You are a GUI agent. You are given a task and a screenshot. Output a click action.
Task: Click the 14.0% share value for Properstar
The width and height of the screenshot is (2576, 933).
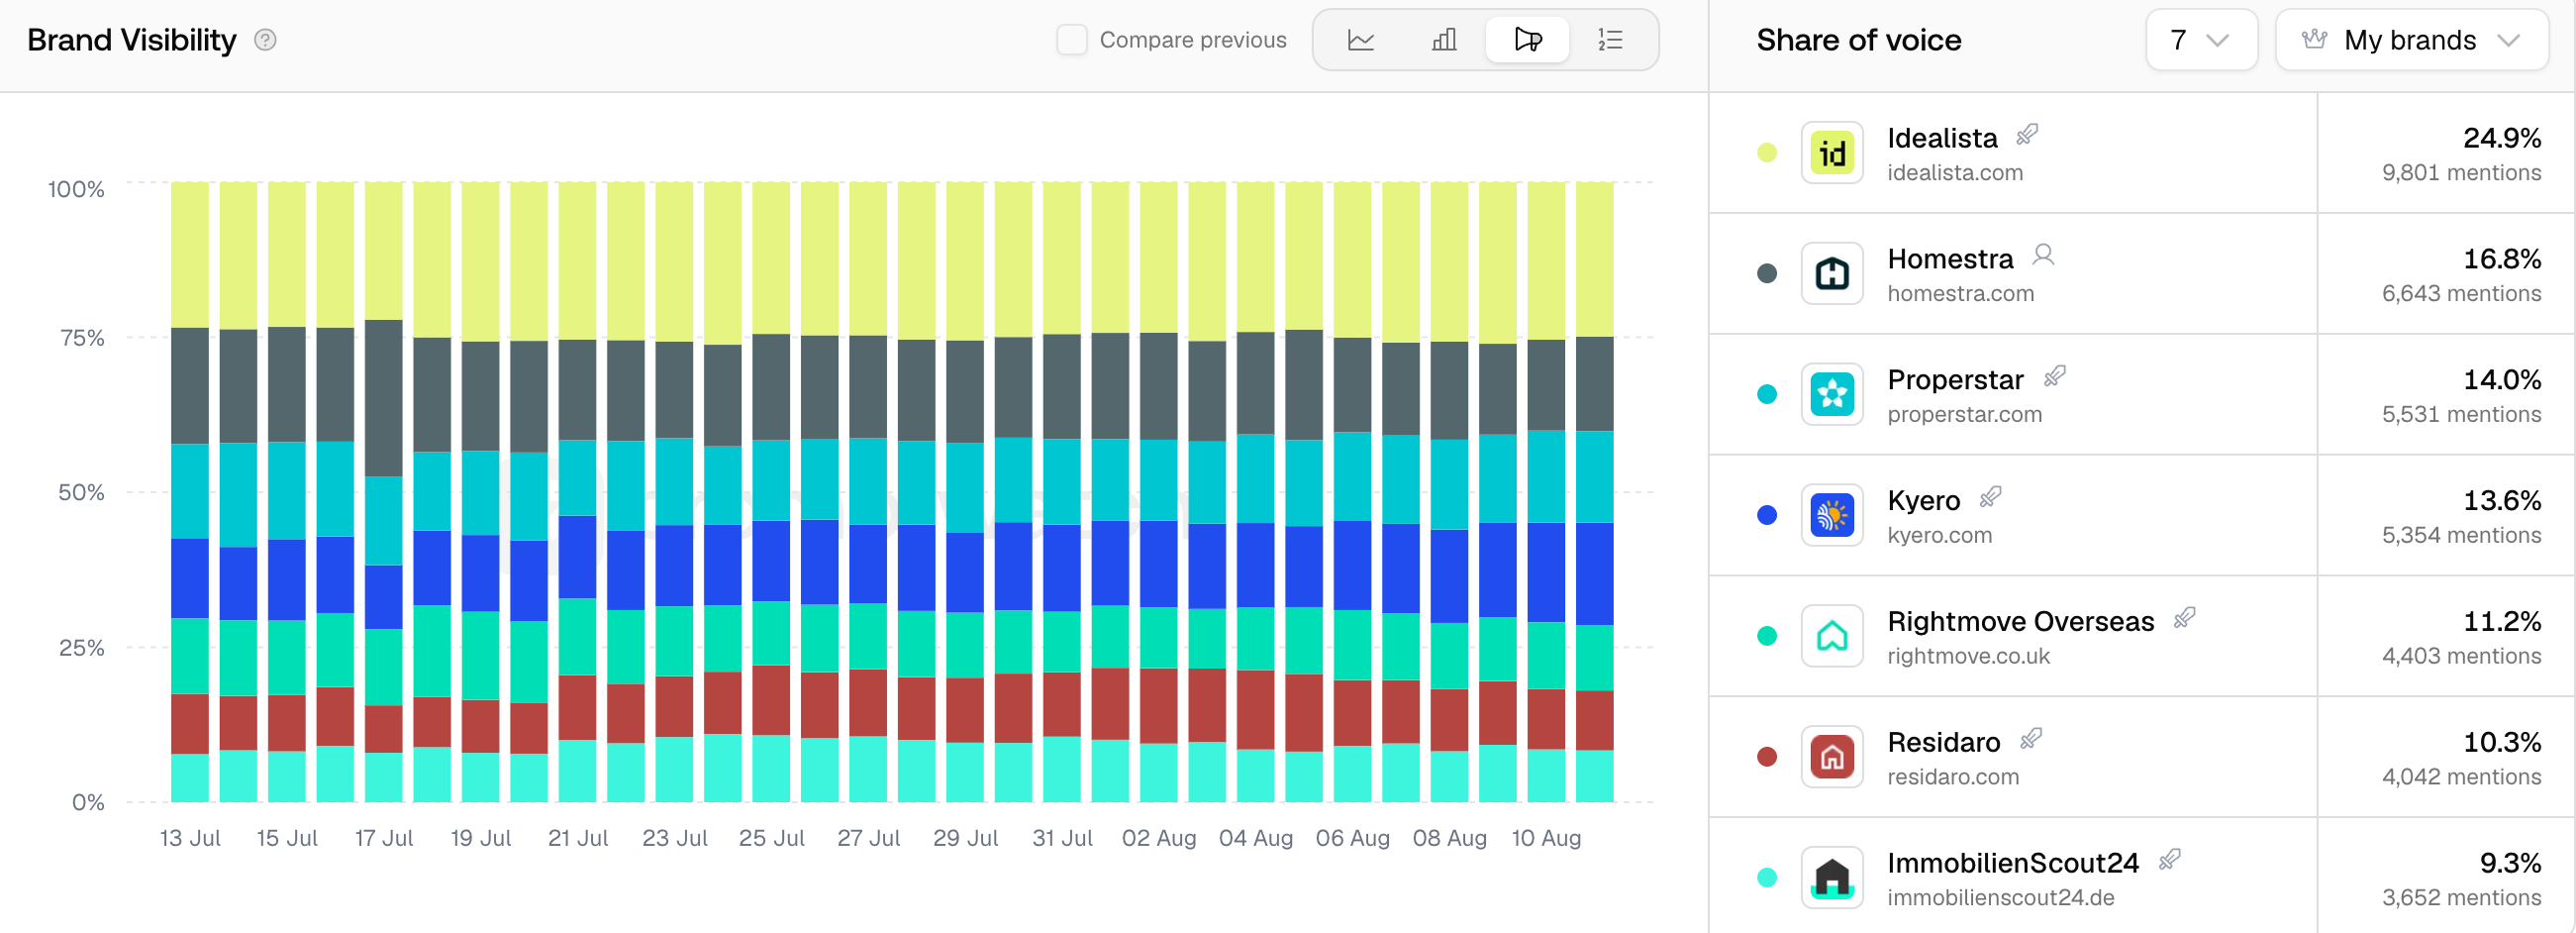(2502, 380)
